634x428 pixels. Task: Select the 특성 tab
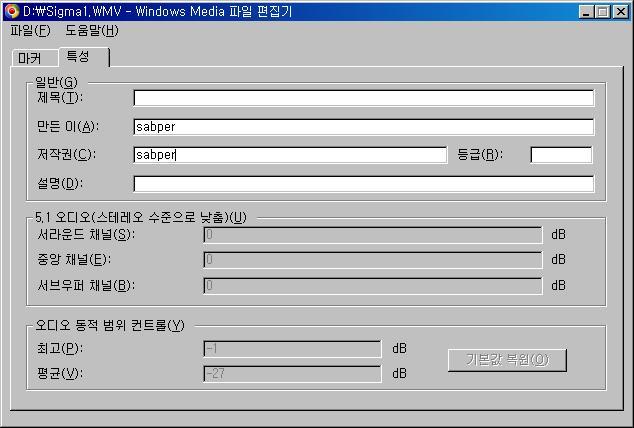84,57
